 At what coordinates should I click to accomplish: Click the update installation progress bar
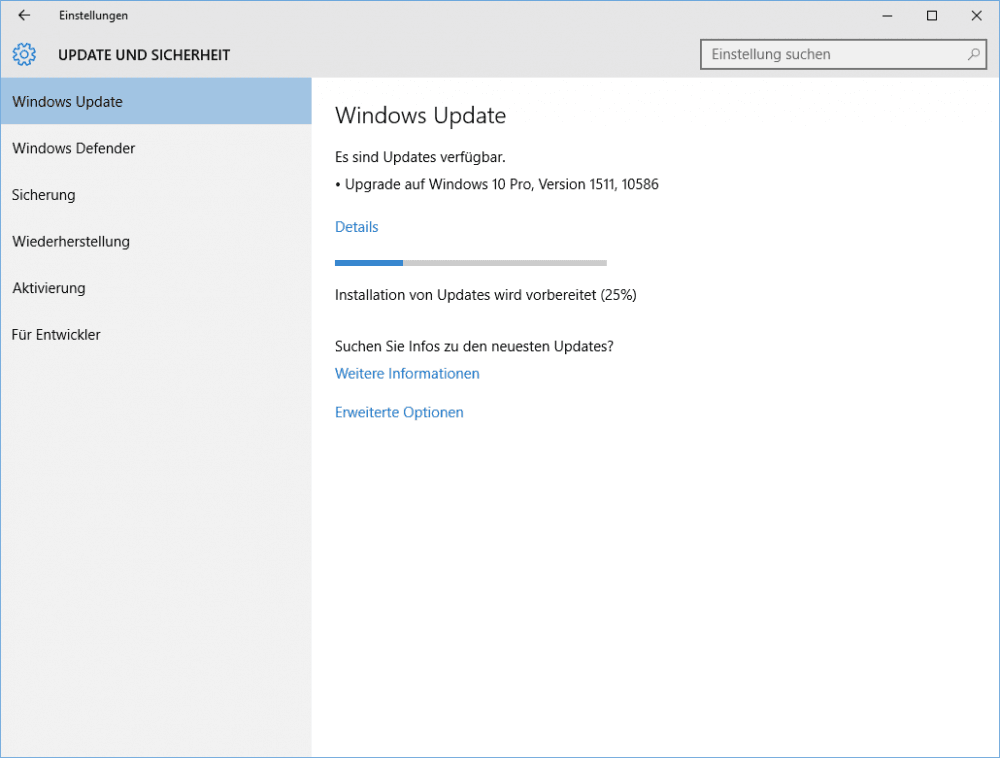click(471, 263)
